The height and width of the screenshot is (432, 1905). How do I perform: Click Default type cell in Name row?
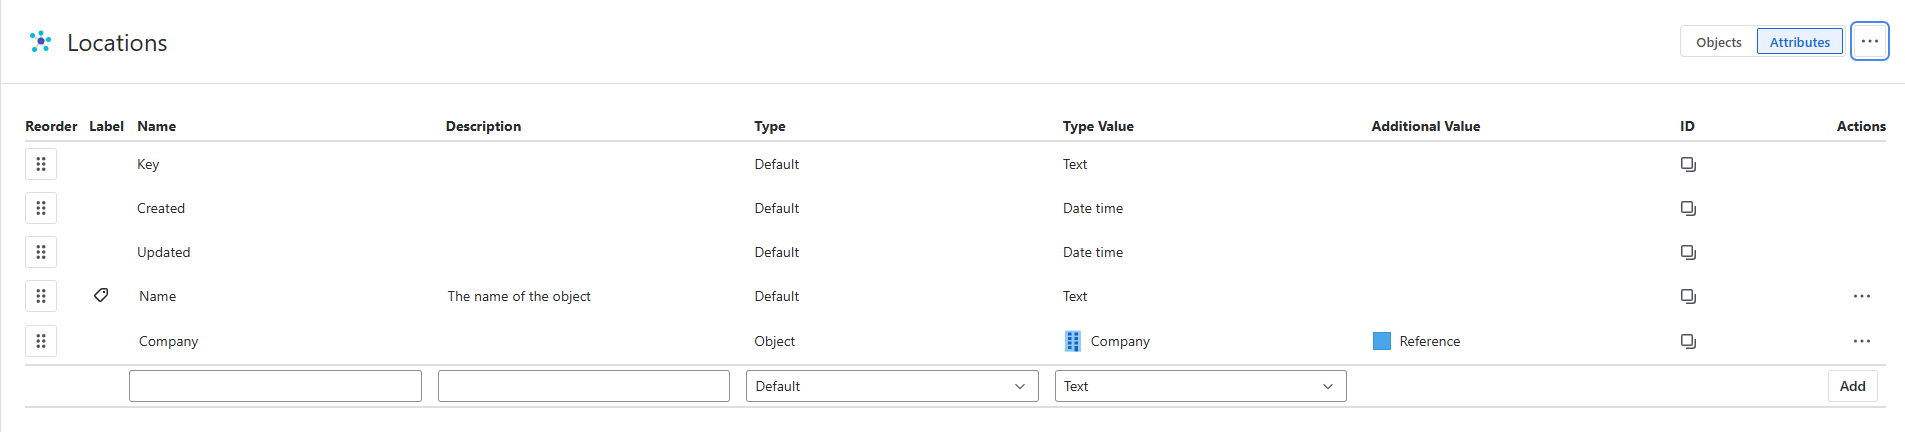(x=776, y=296)
